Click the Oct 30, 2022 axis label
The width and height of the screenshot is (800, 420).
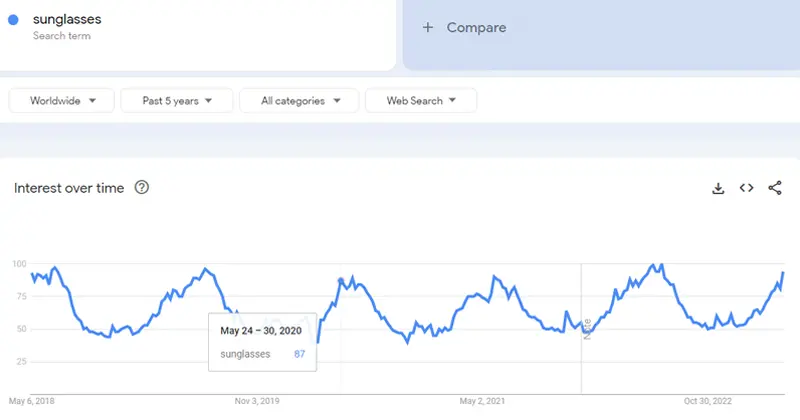click(x=708, y=401)
